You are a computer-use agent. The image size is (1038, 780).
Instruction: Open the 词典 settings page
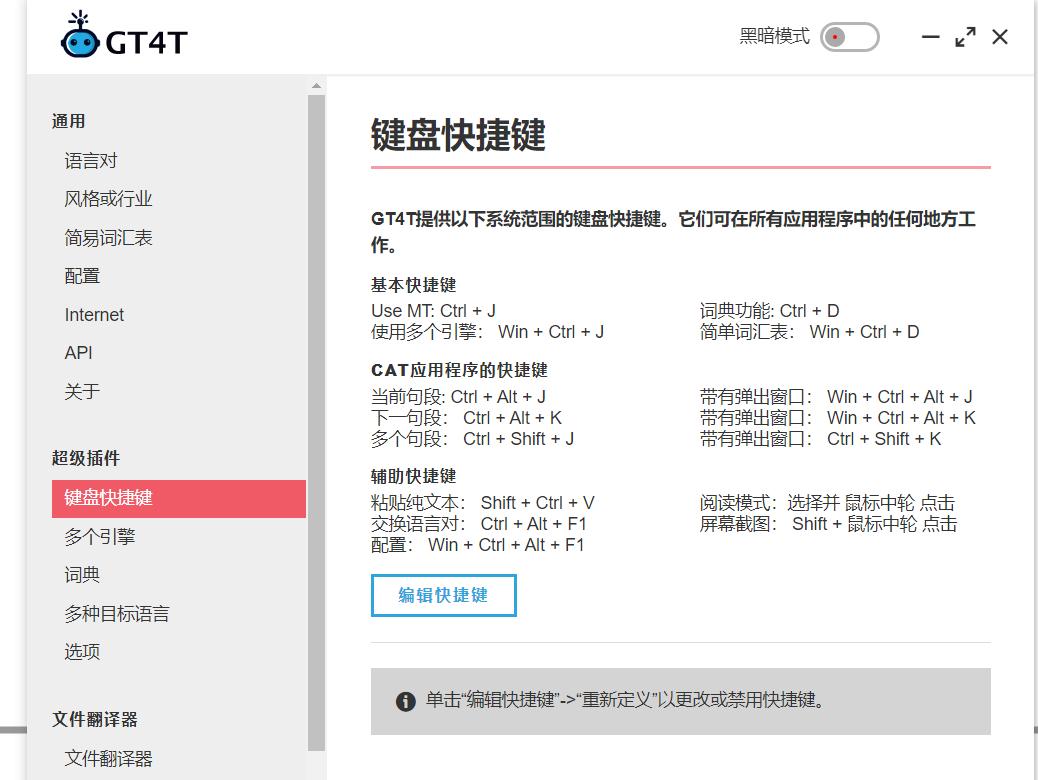80,574
